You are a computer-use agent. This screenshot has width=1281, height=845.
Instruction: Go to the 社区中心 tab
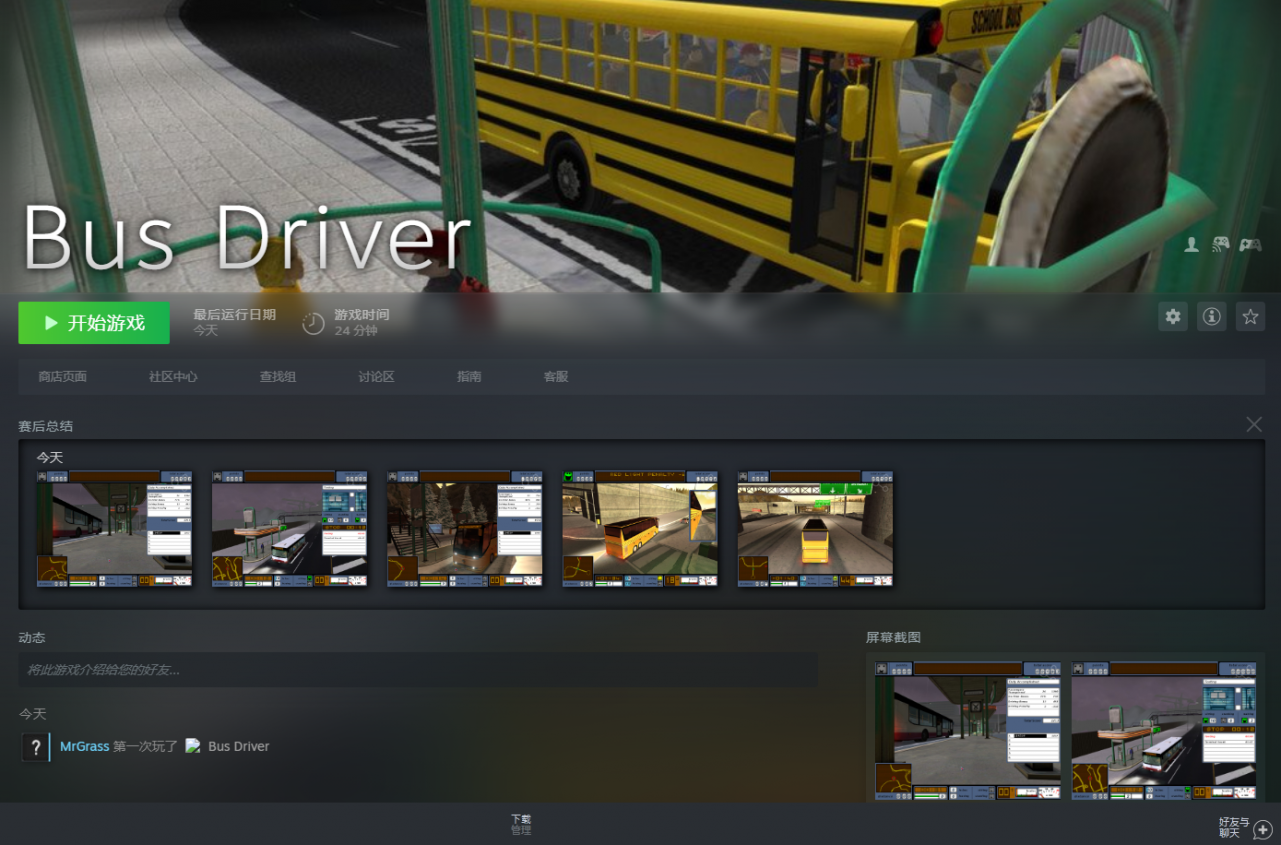[173, 377]
